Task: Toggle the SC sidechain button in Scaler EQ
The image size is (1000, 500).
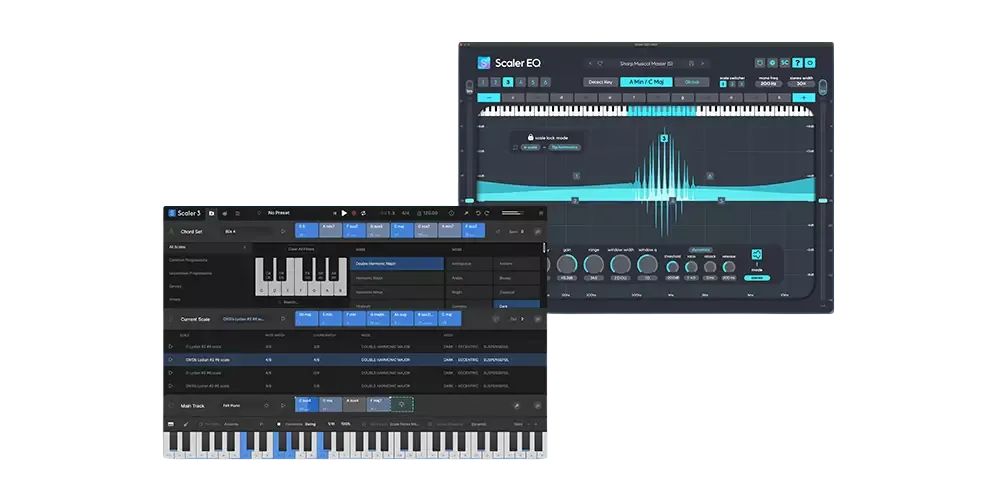Action: pyautogui.click(x=785, y=63)
